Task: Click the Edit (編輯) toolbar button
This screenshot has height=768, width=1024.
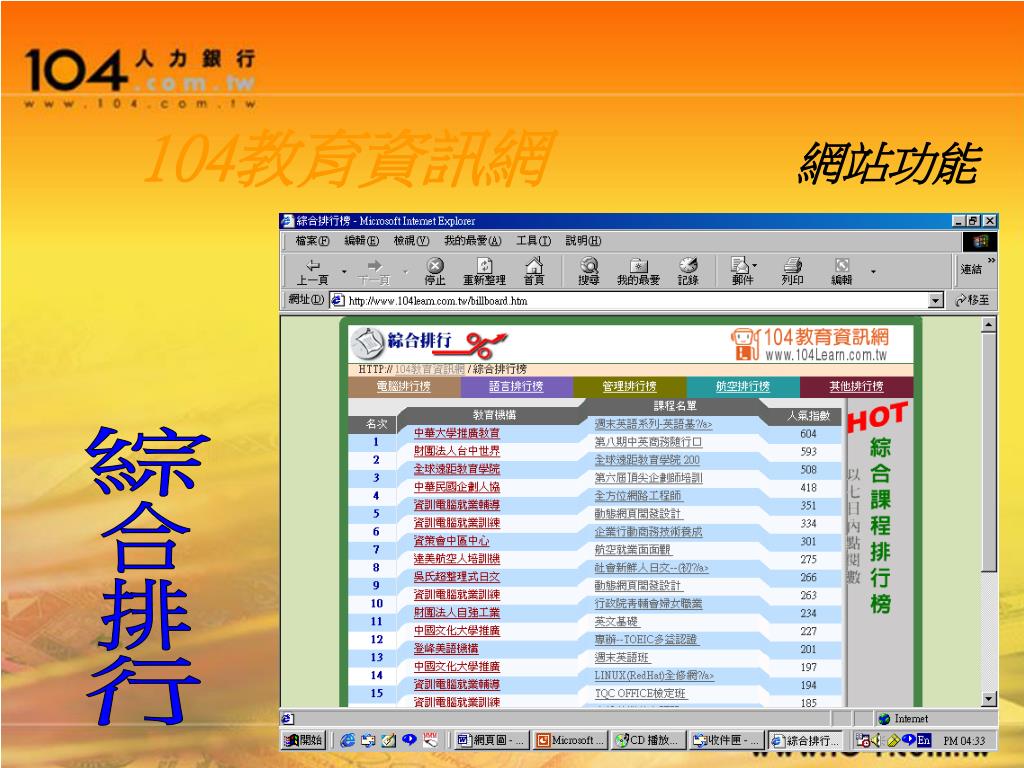Action: pos(842,271)
